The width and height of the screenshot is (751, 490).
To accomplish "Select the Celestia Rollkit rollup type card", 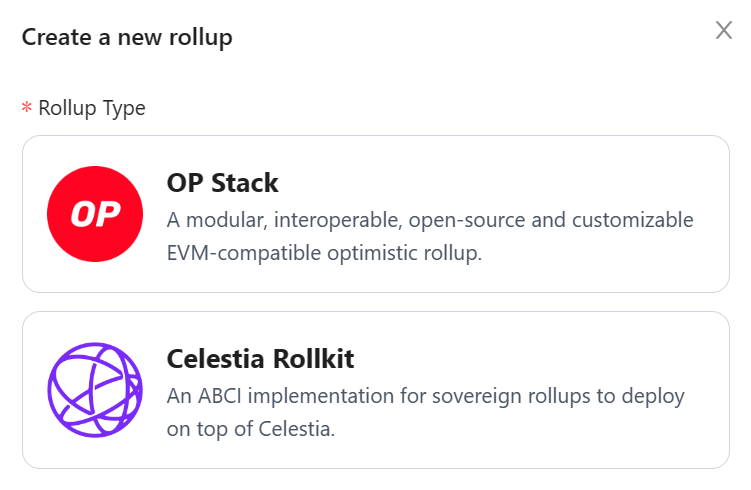I will (x=376, y=390).
